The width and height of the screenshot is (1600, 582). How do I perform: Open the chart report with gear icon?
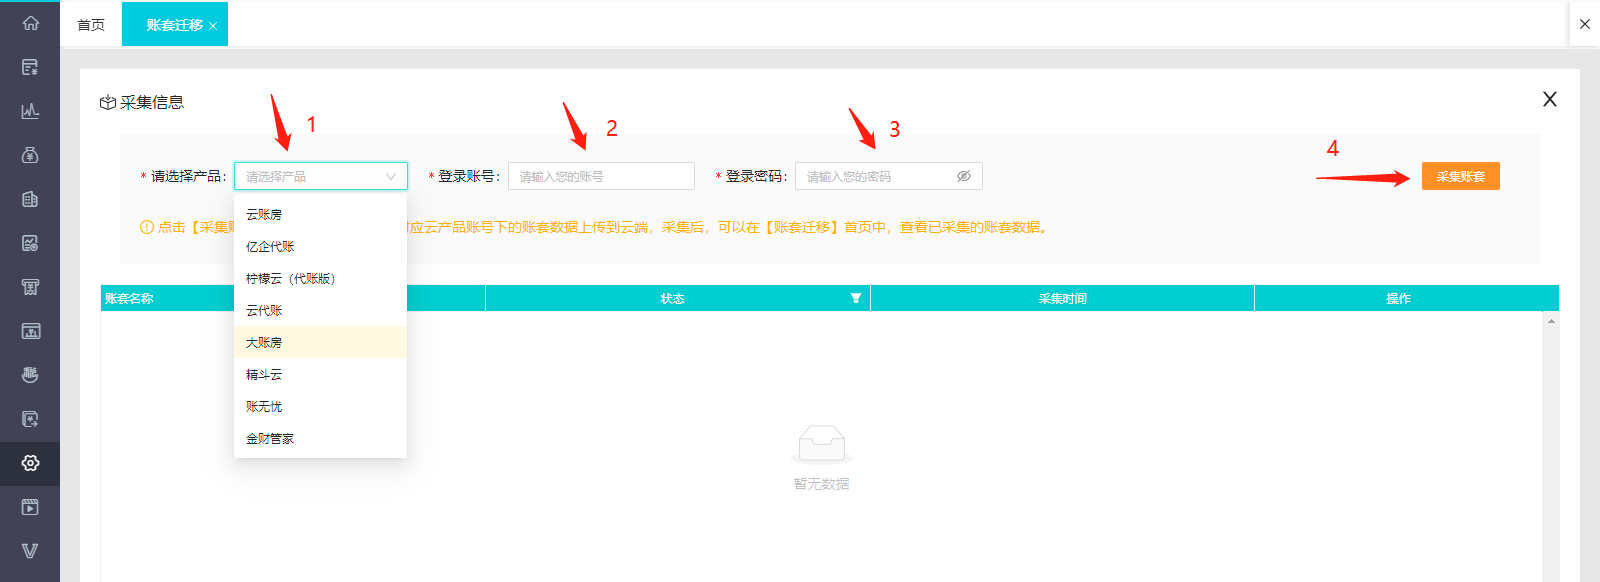(30, 243)
